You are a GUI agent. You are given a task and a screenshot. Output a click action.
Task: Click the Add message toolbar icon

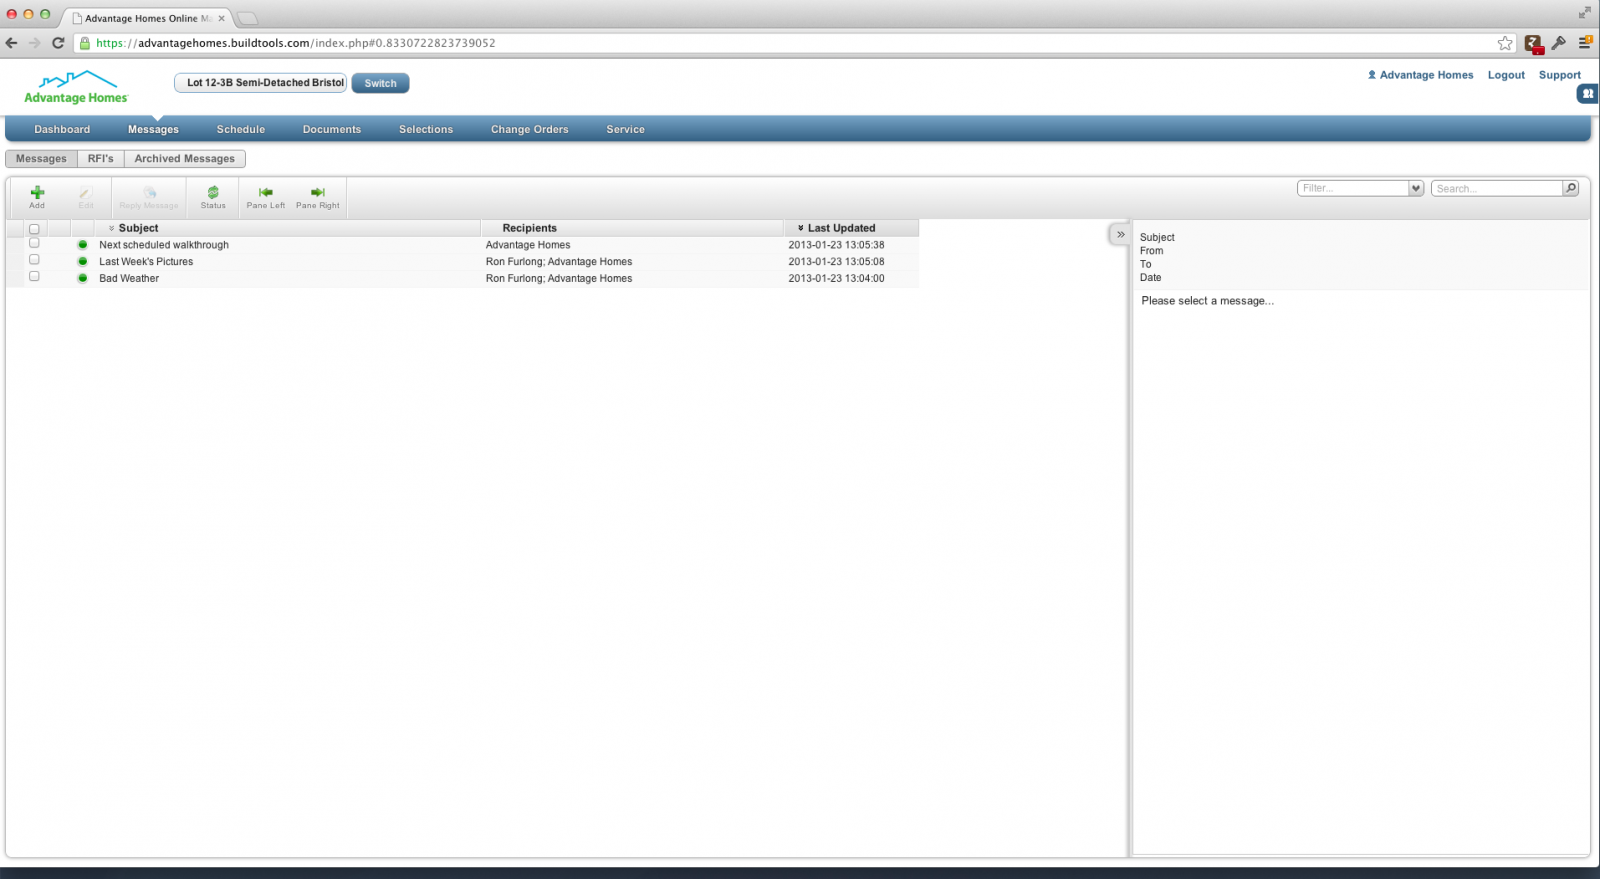point(37,196)
